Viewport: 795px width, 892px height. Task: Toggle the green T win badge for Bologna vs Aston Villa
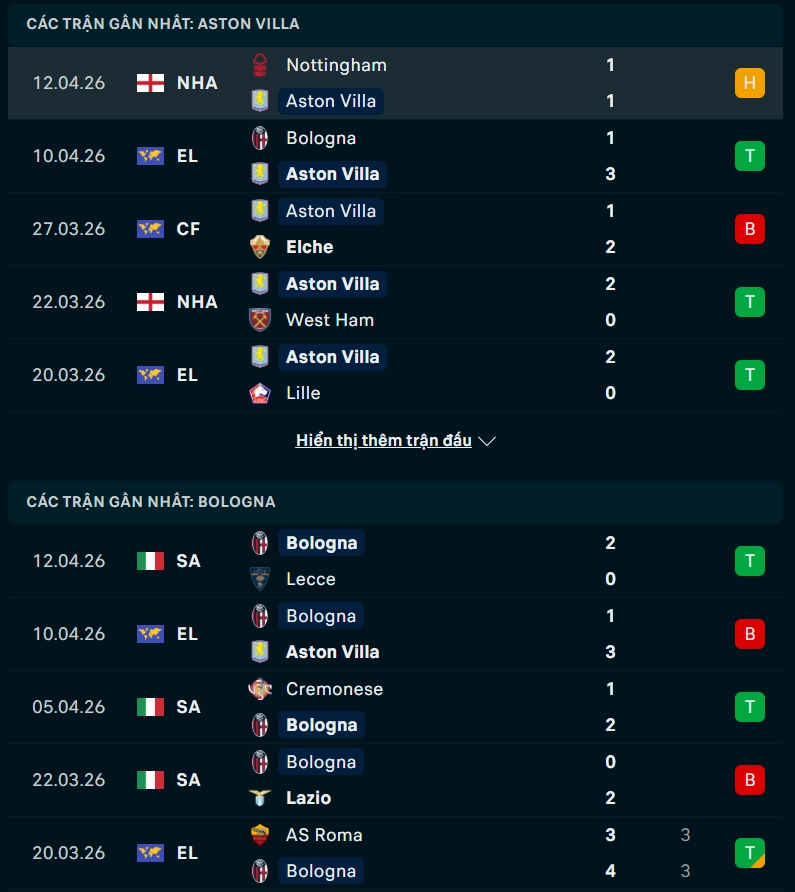tap(749, 156)
